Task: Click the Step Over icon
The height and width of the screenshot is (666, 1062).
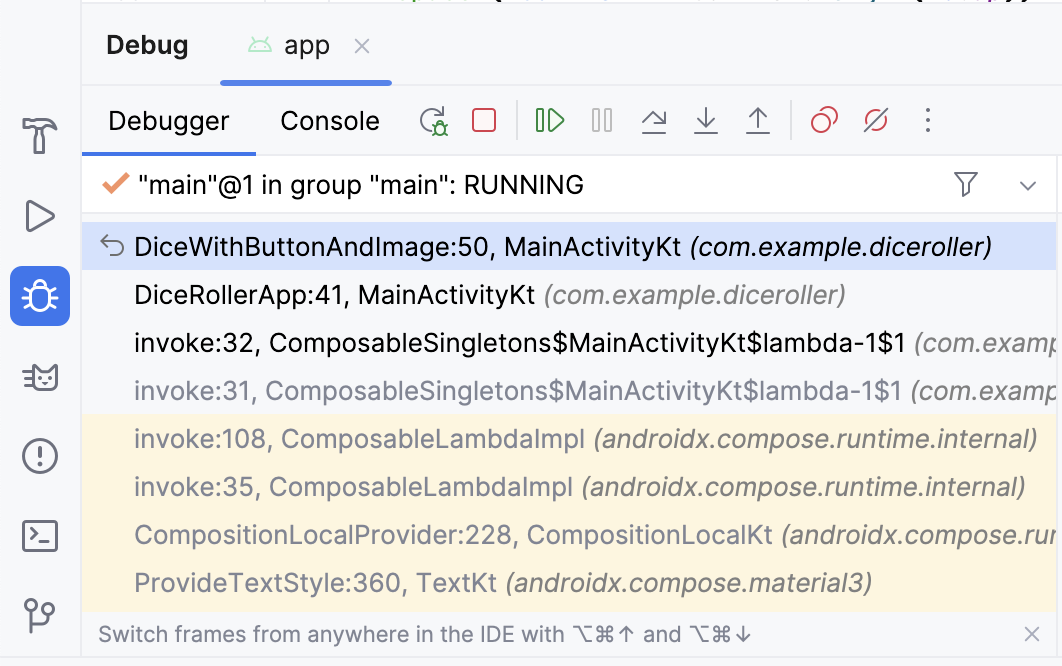Action: 654,121
